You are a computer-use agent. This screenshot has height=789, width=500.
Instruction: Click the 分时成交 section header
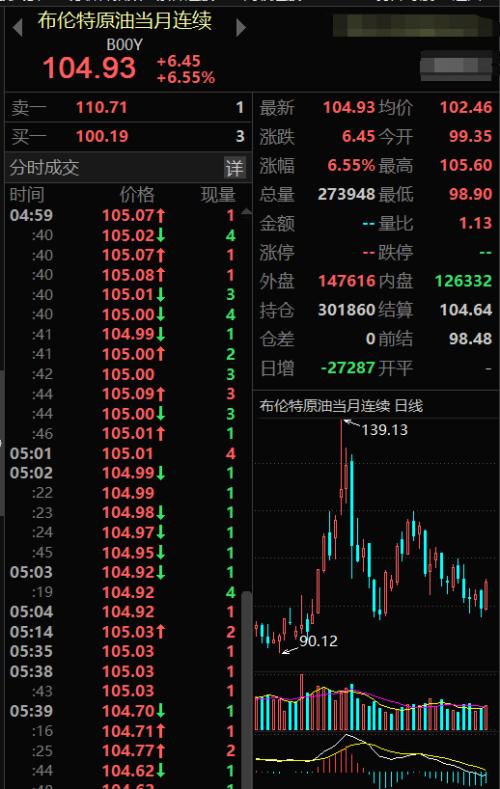(x=45, y=168)
